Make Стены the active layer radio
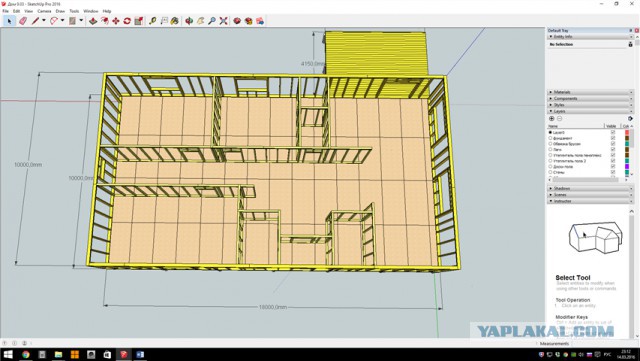This screenshot has height=361, width=640. [x=551, y=172]
